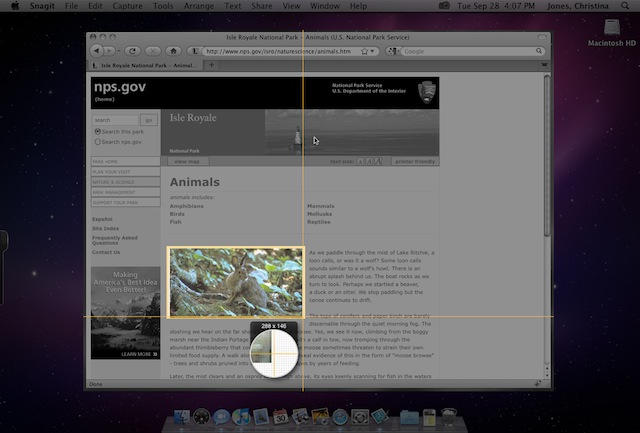Open the Tools menu
This screenshot has height=433, width=640.
(x=163, y=6)
